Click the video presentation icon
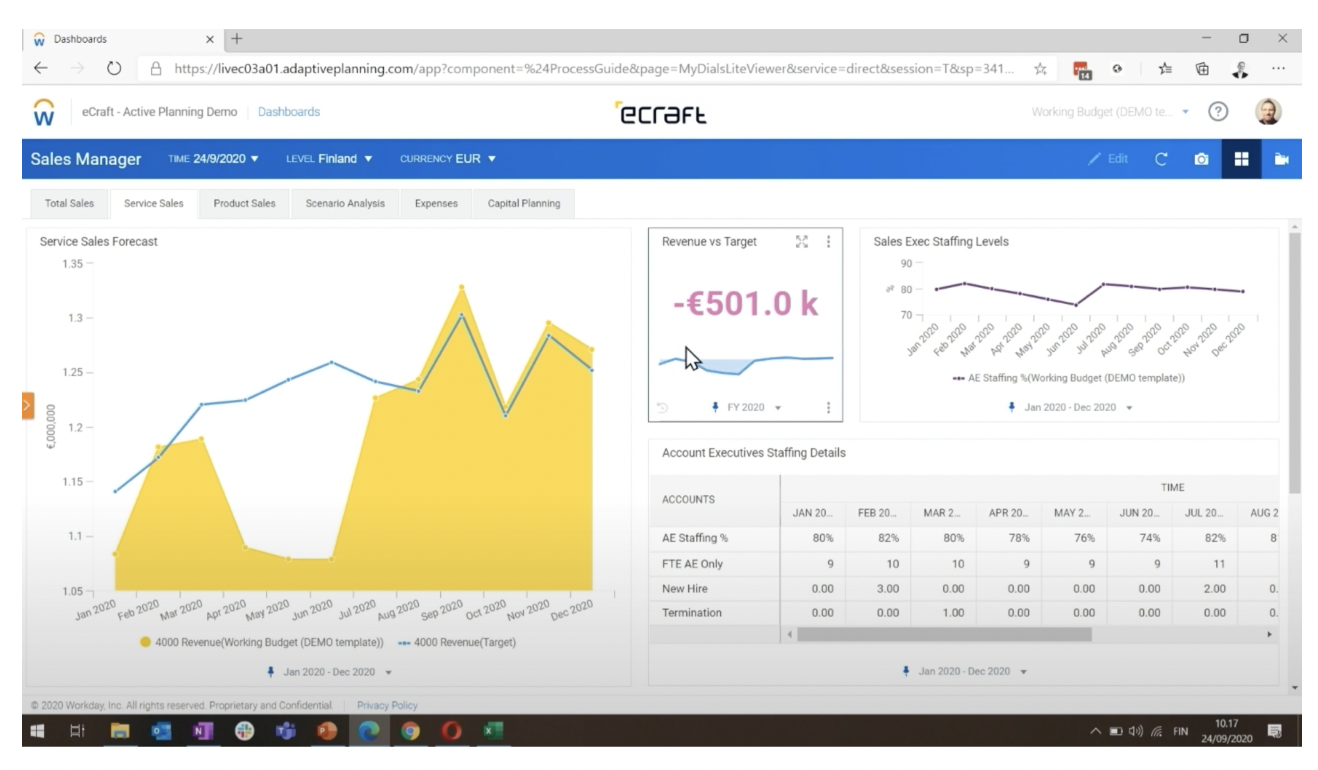This screenshot has height=770, width=1318. 1282,159
